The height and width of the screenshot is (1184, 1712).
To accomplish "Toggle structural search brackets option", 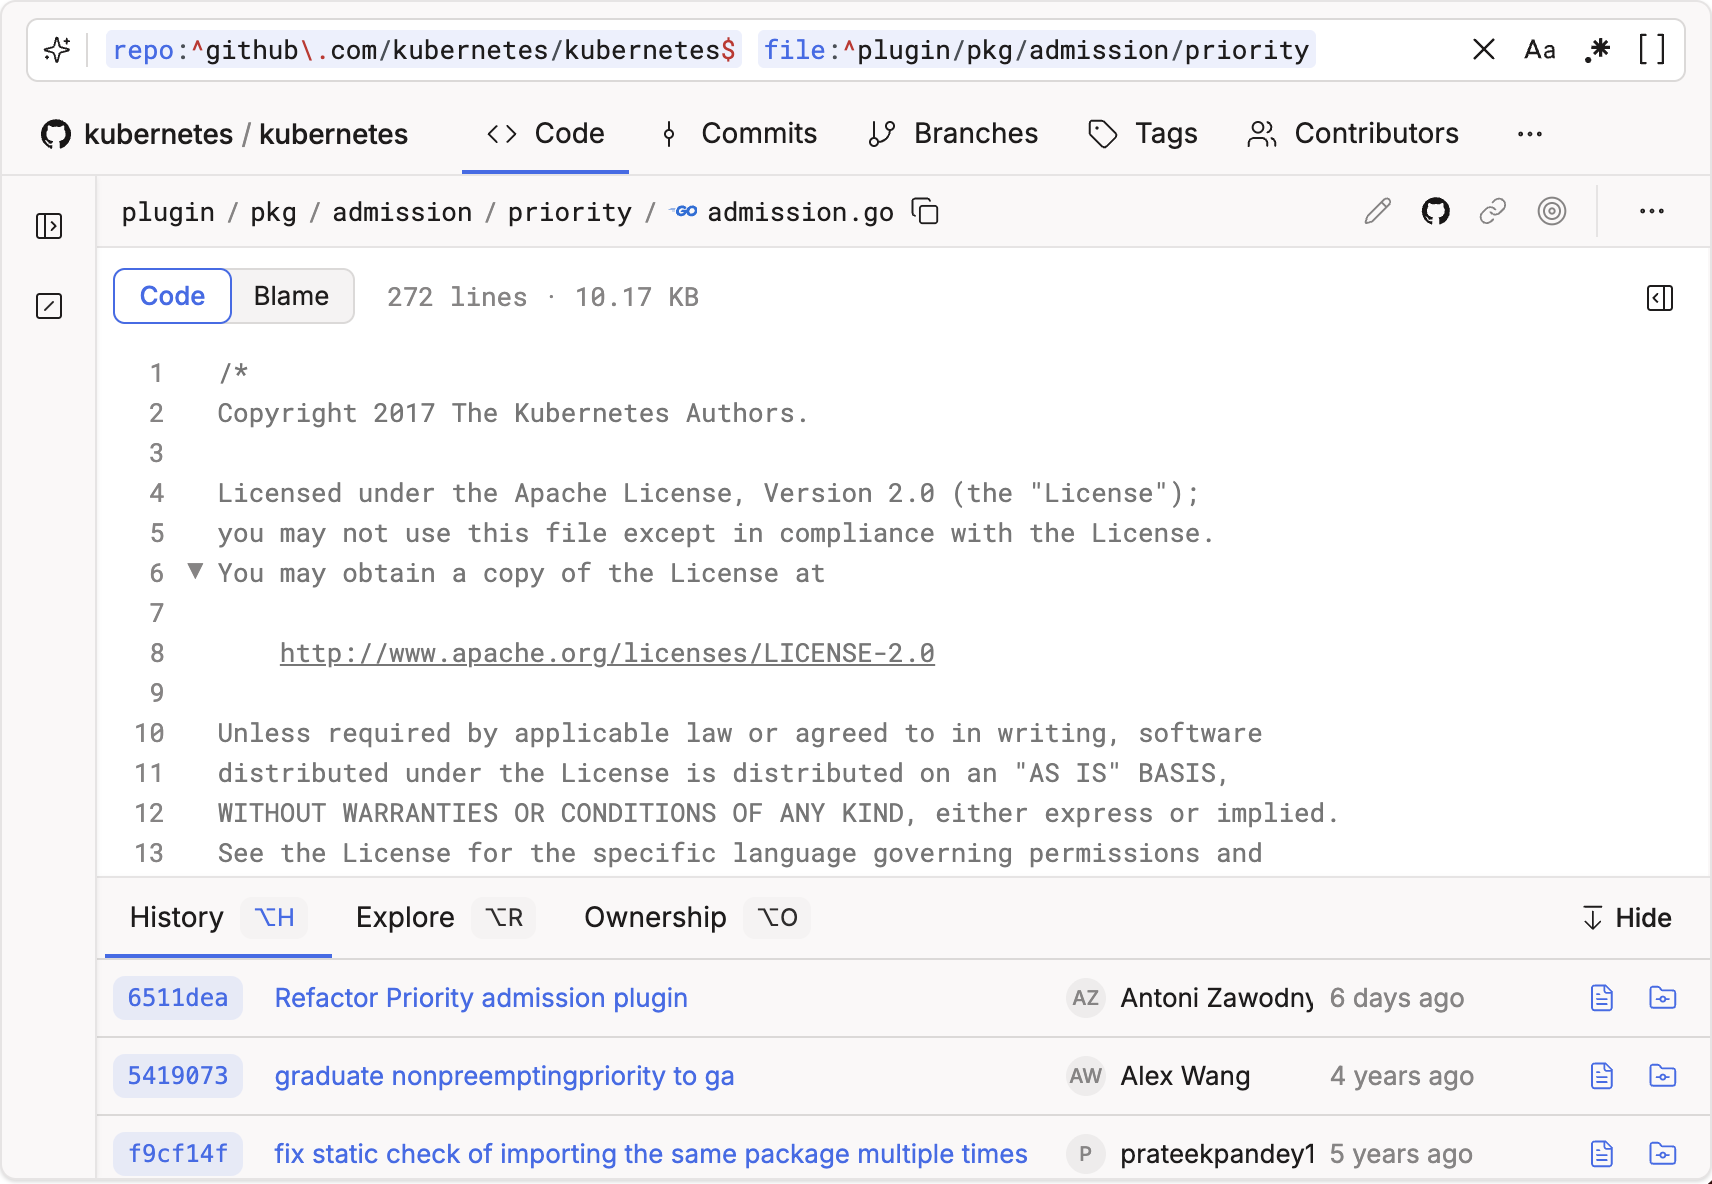I will (x=1652, y=50).
